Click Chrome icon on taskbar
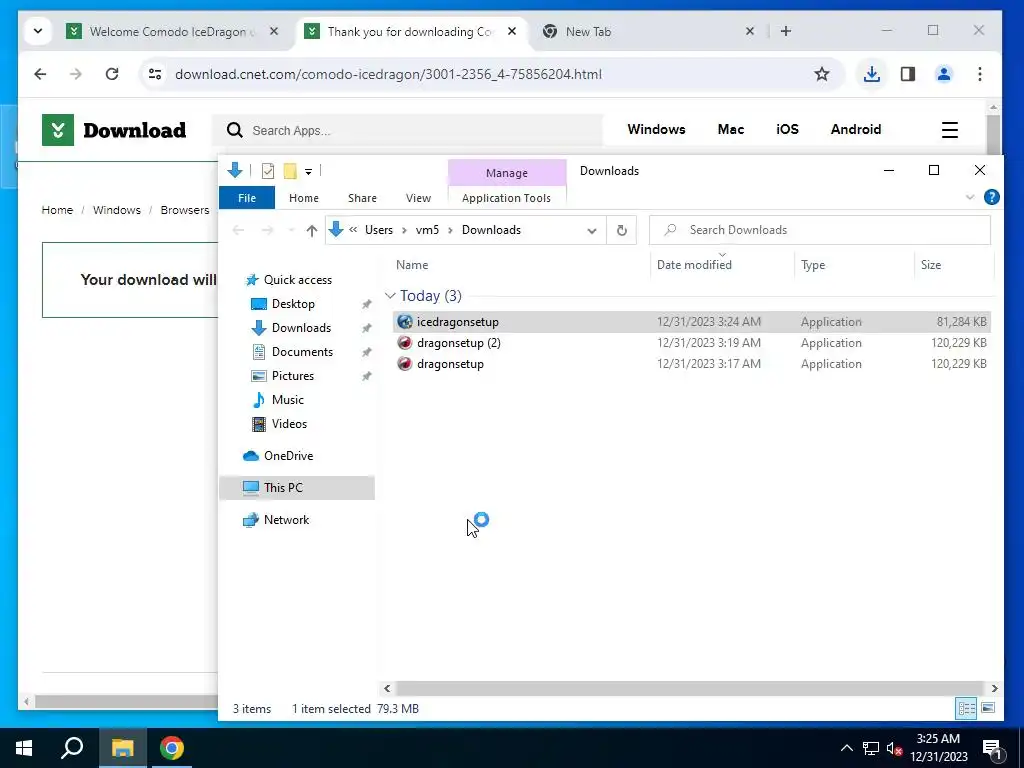1024x768 pixels. point(172,748)
